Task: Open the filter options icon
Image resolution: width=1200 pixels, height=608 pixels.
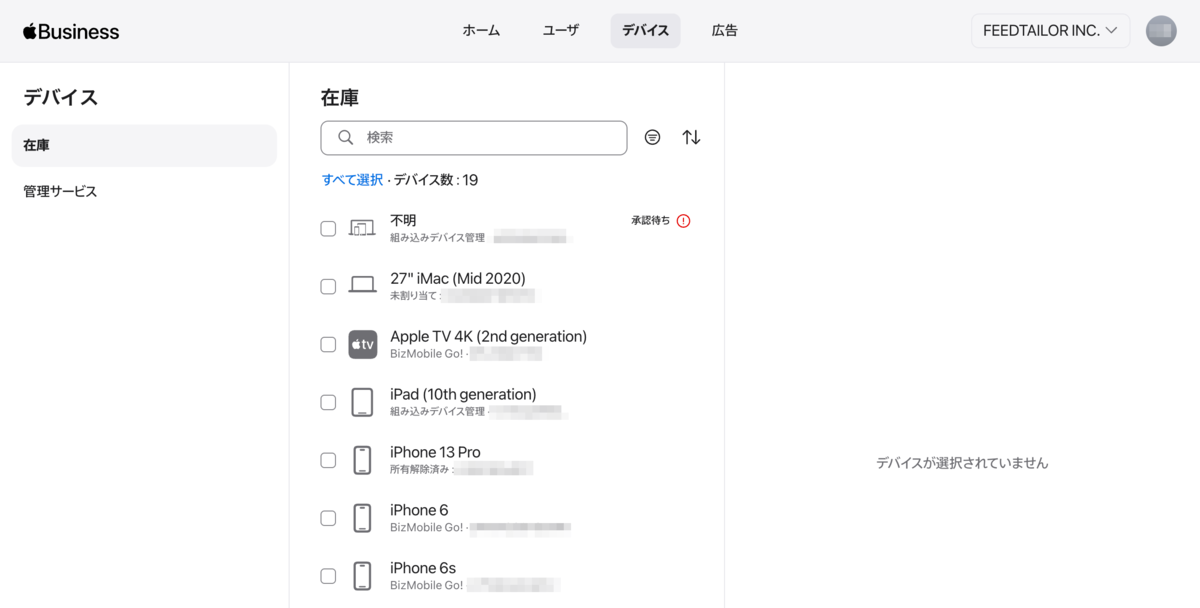Action: 652,138
